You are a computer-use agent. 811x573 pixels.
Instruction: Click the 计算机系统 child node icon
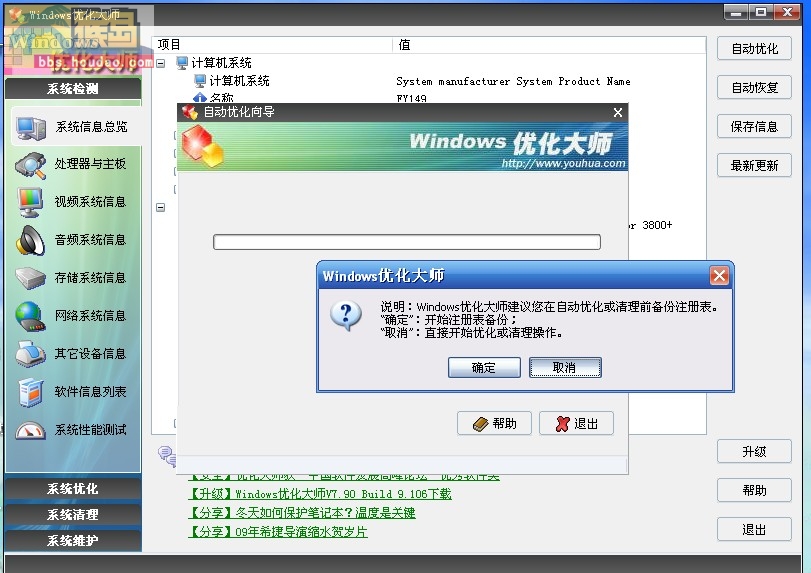pos(200,81)
